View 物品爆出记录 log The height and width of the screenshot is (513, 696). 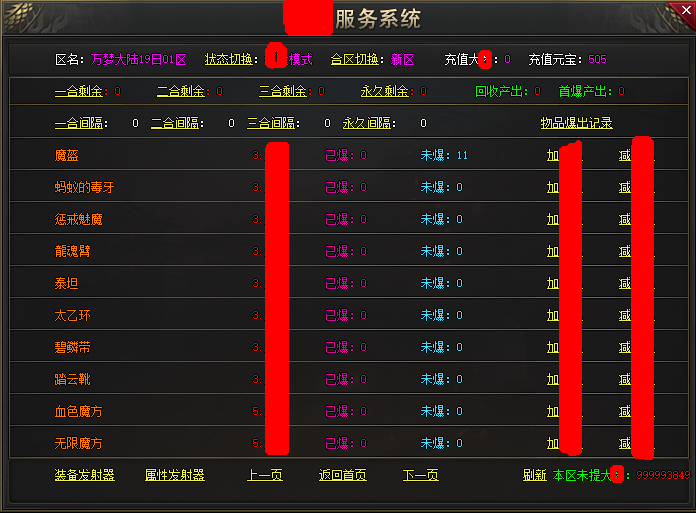[576, 124]
